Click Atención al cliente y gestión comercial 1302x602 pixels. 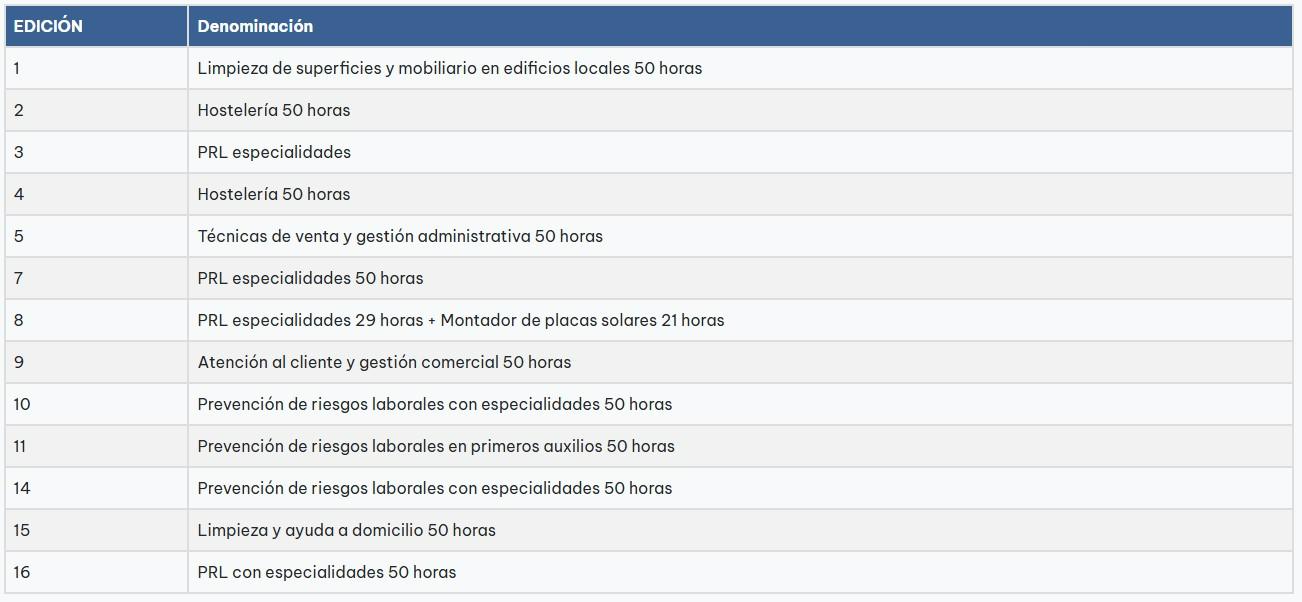[384, 363]
